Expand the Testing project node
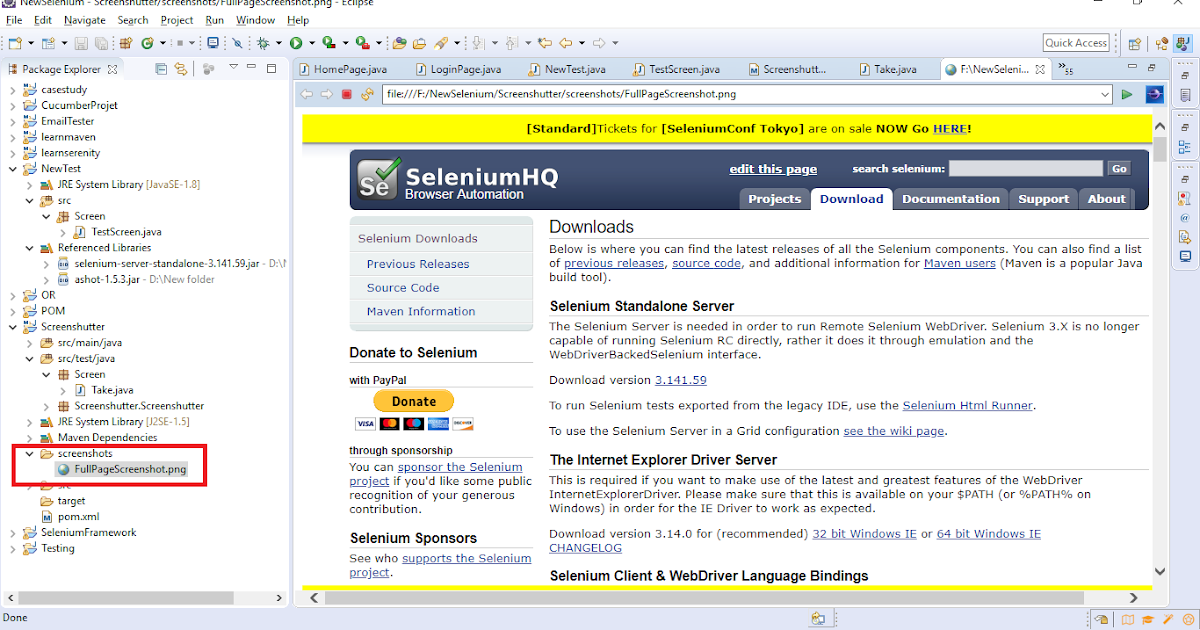 tap(13, 548)
